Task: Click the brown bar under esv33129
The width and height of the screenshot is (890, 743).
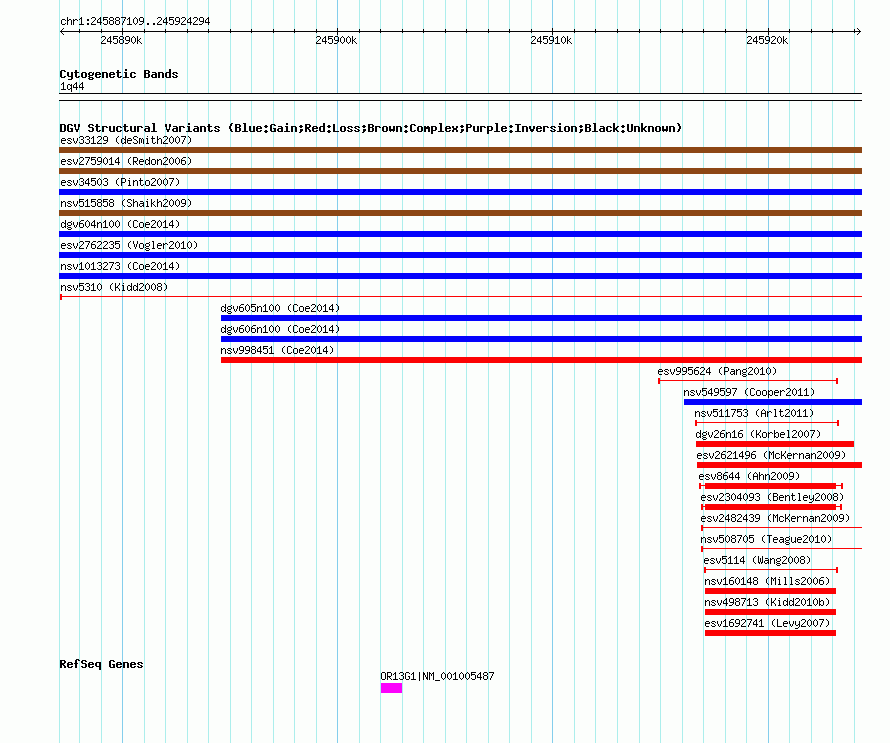Action: pyautogui.click(x=460, y=150)
